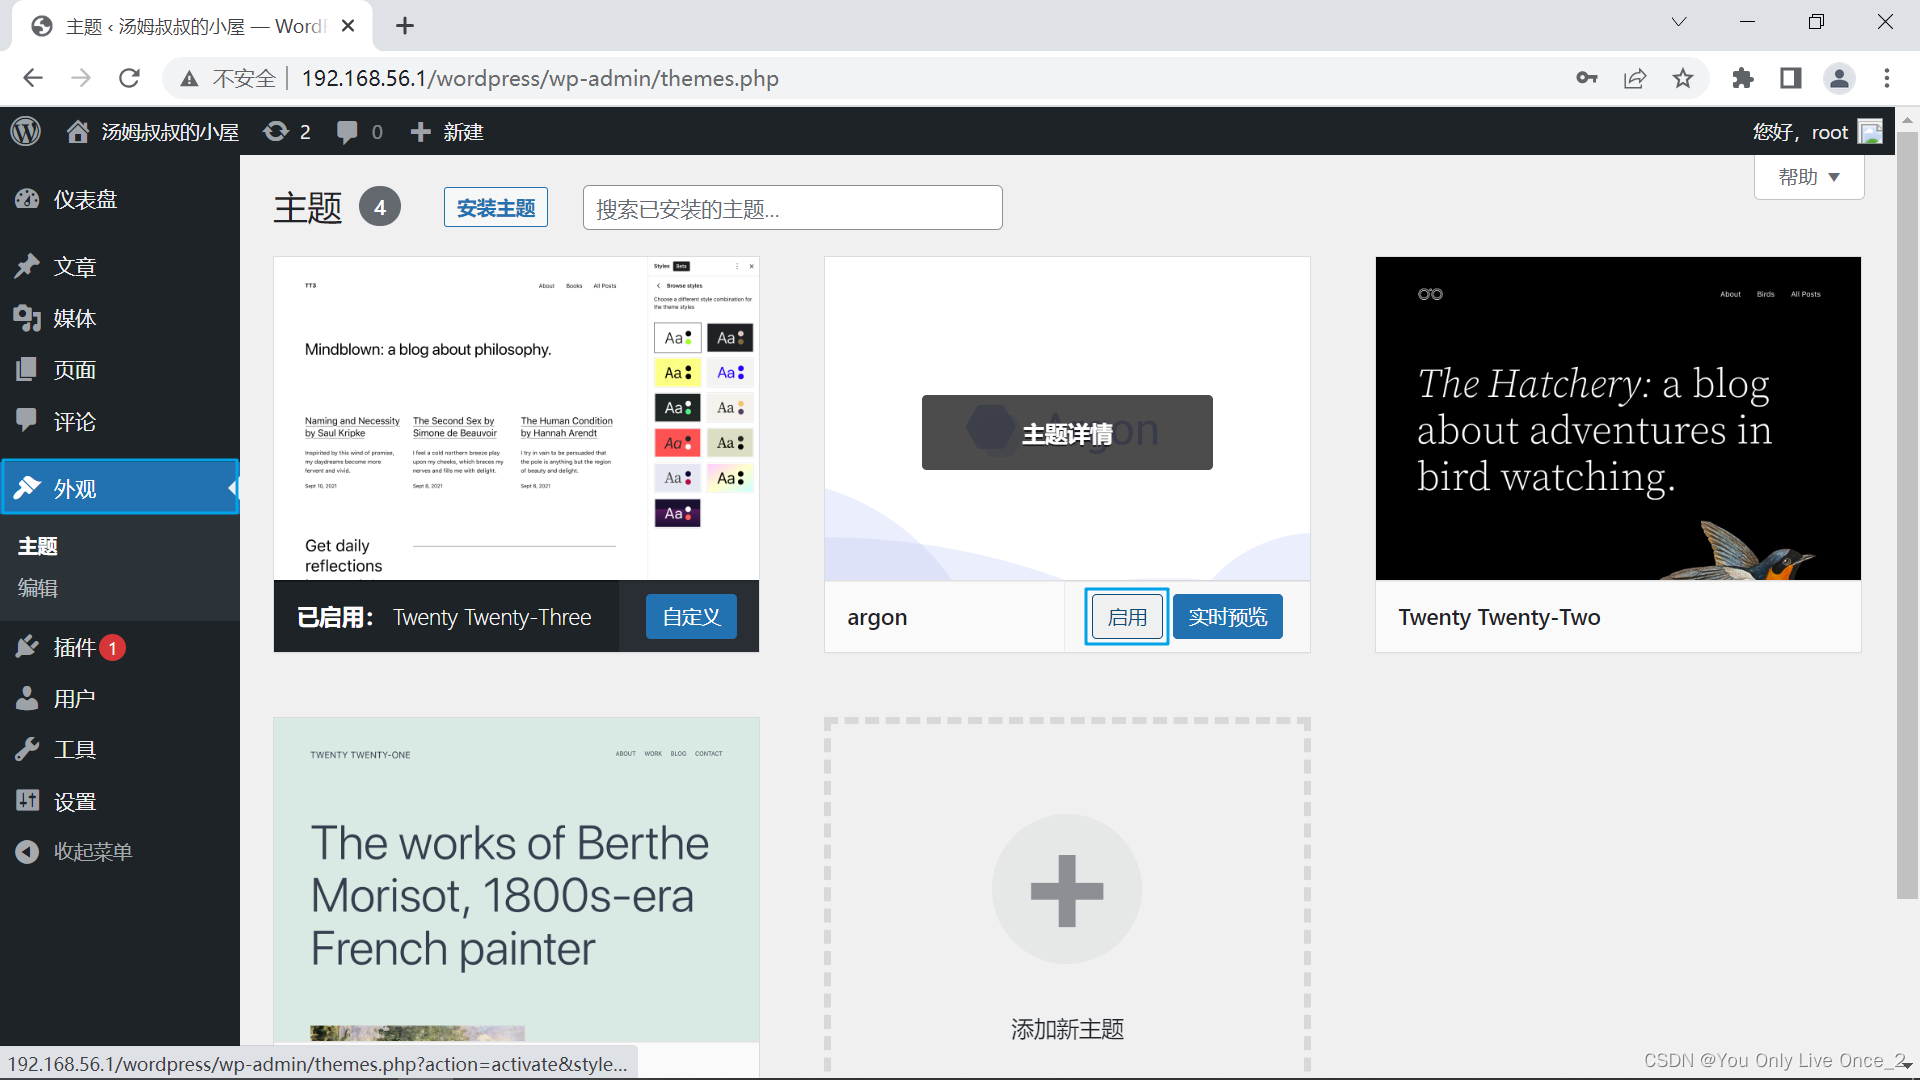Click the Twenty Twenty-Two theme name
The height and width of the screenshot is (1080, 1920).
(x=1499, y=617)
